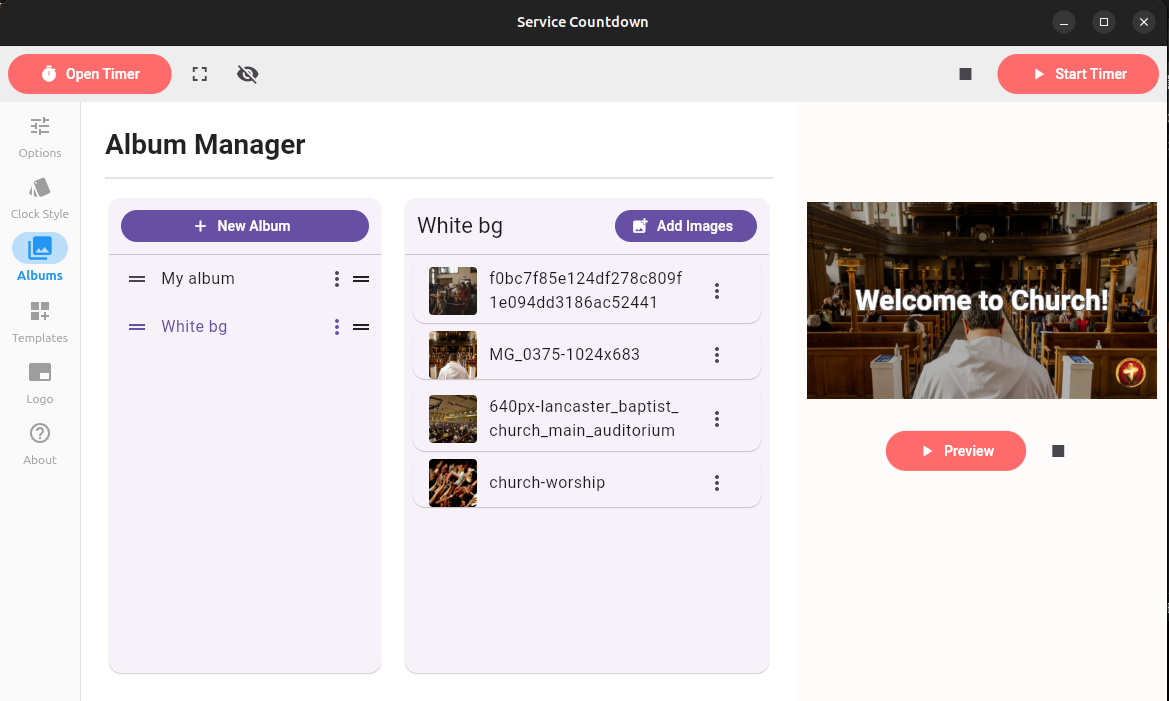Image resolution: width=1169 pixels, height=701 pixels.
Task: Toggle the hide-timer crossed eye icon
Action: click(248, 74)
